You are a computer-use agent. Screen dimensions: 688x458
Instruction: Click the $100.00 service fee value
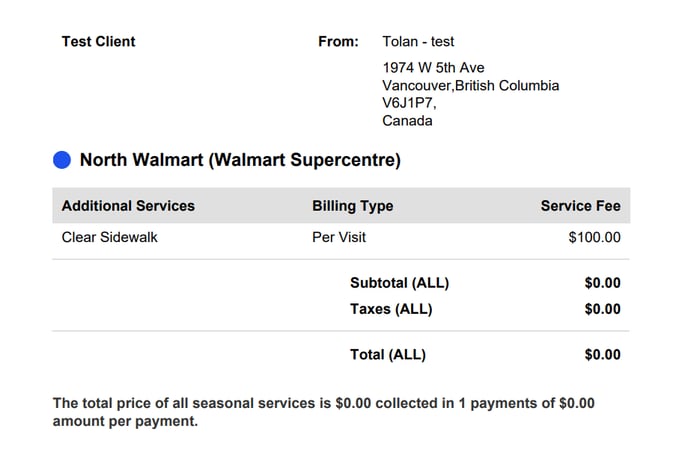(595, 237)
